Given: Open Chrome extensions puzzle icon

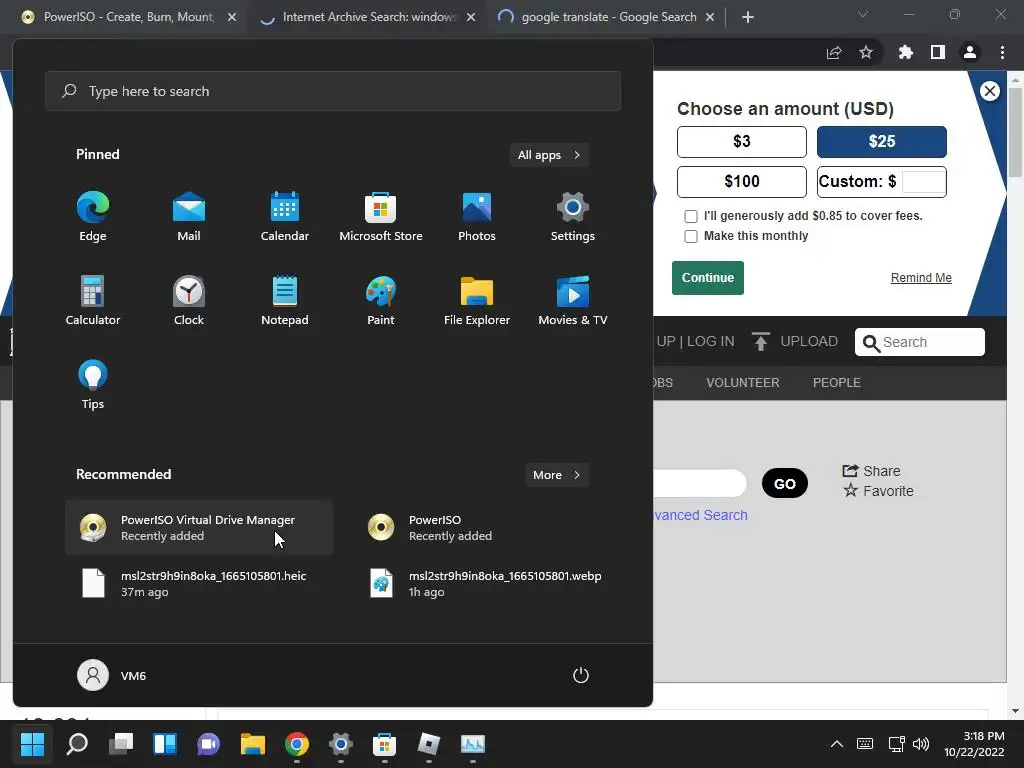Looking at the screenshot, I should [x=905, y=52].
